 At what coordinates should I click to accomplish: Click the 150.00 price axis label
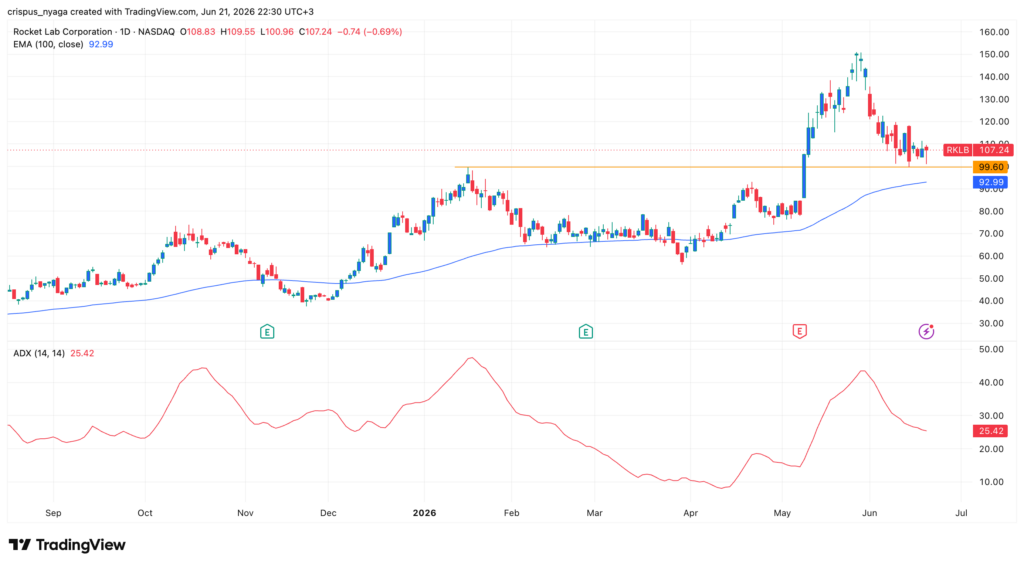pos(994,54)
